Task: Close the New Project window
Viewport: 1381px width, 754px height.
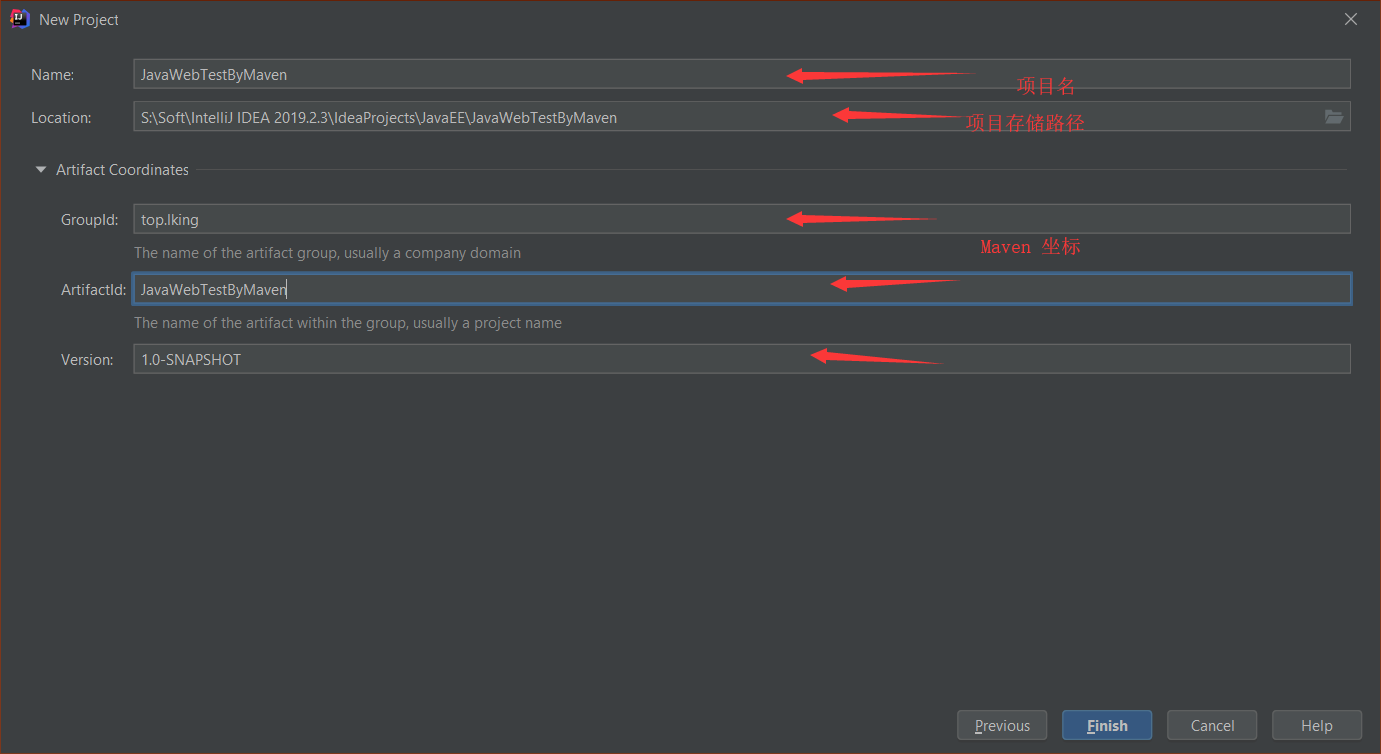Action: coord(1351,19)
